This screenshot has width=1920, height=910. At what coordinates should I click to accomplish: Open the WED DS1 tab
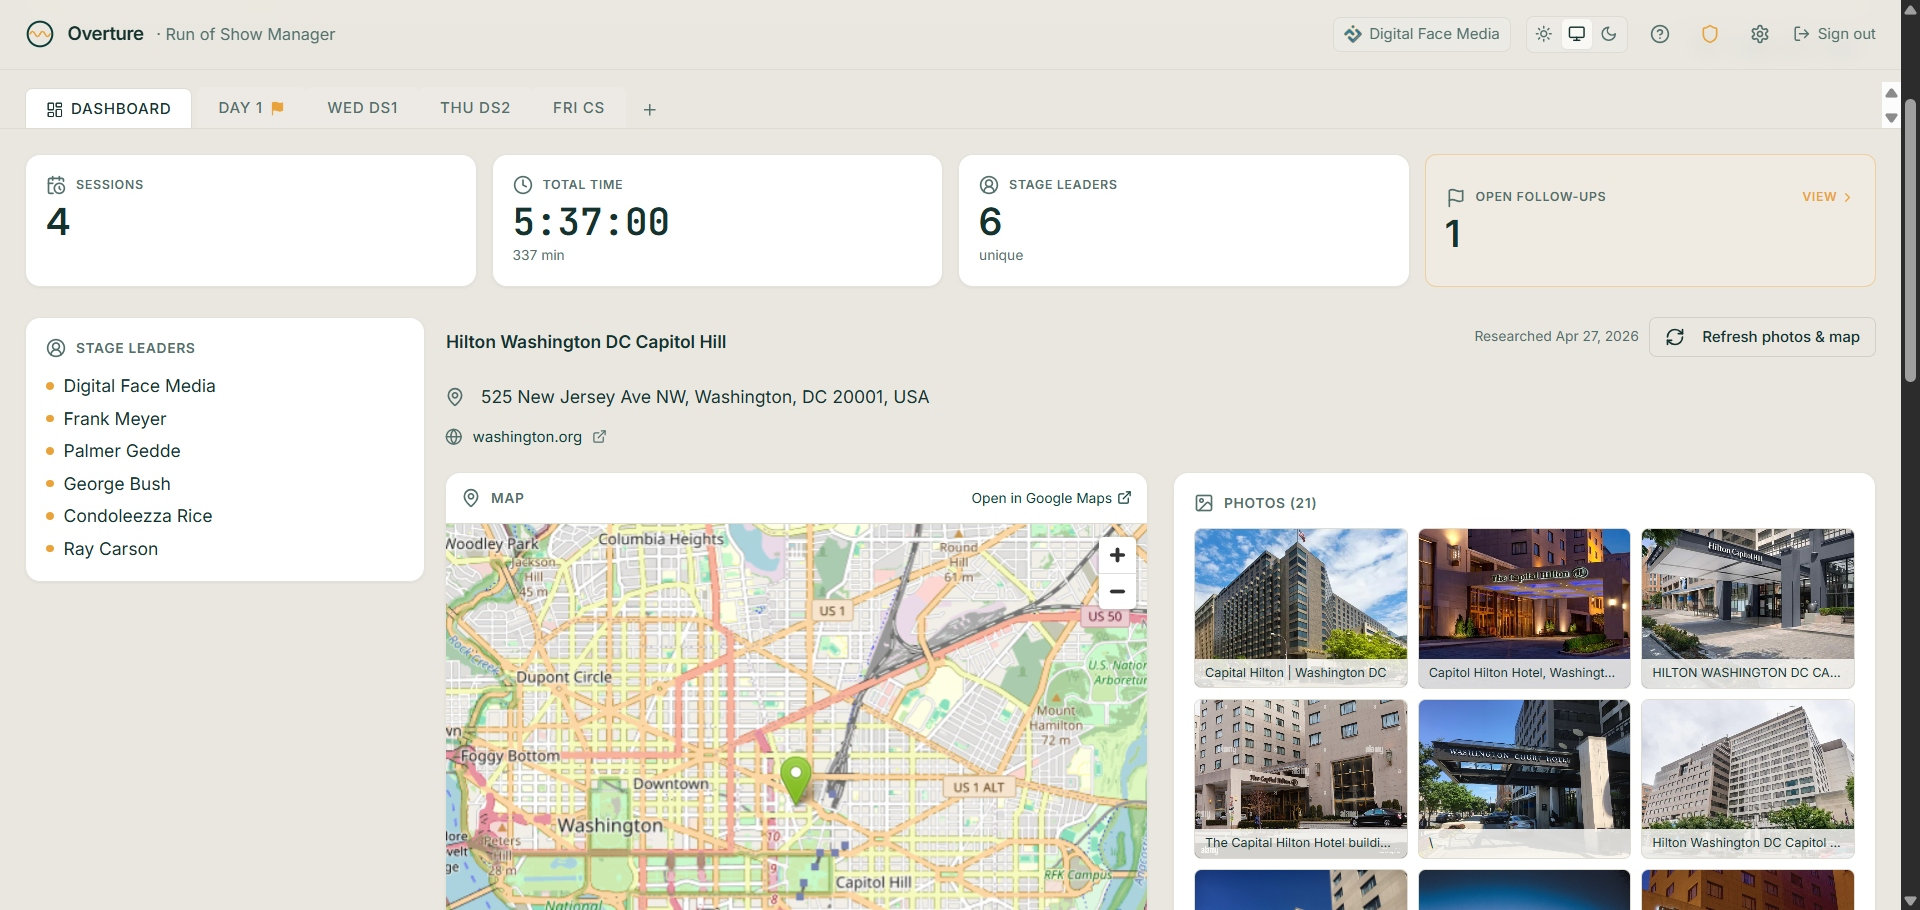click(362, 108)
